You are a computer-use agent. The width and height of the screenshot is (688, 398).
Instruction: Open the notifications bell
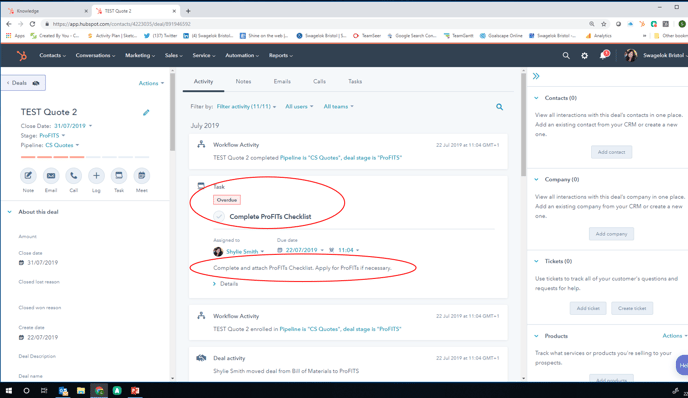pyautogui.click(x=603, y=56)
